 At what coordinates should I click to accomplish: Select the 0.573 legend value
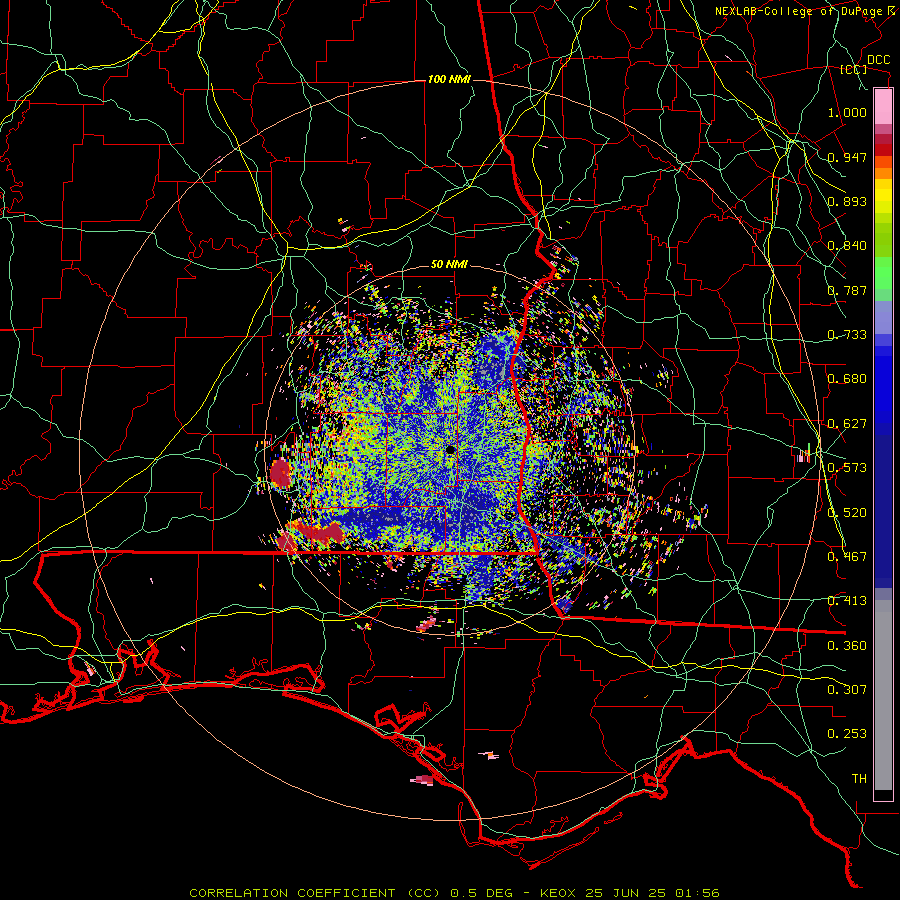click(847, 468)
